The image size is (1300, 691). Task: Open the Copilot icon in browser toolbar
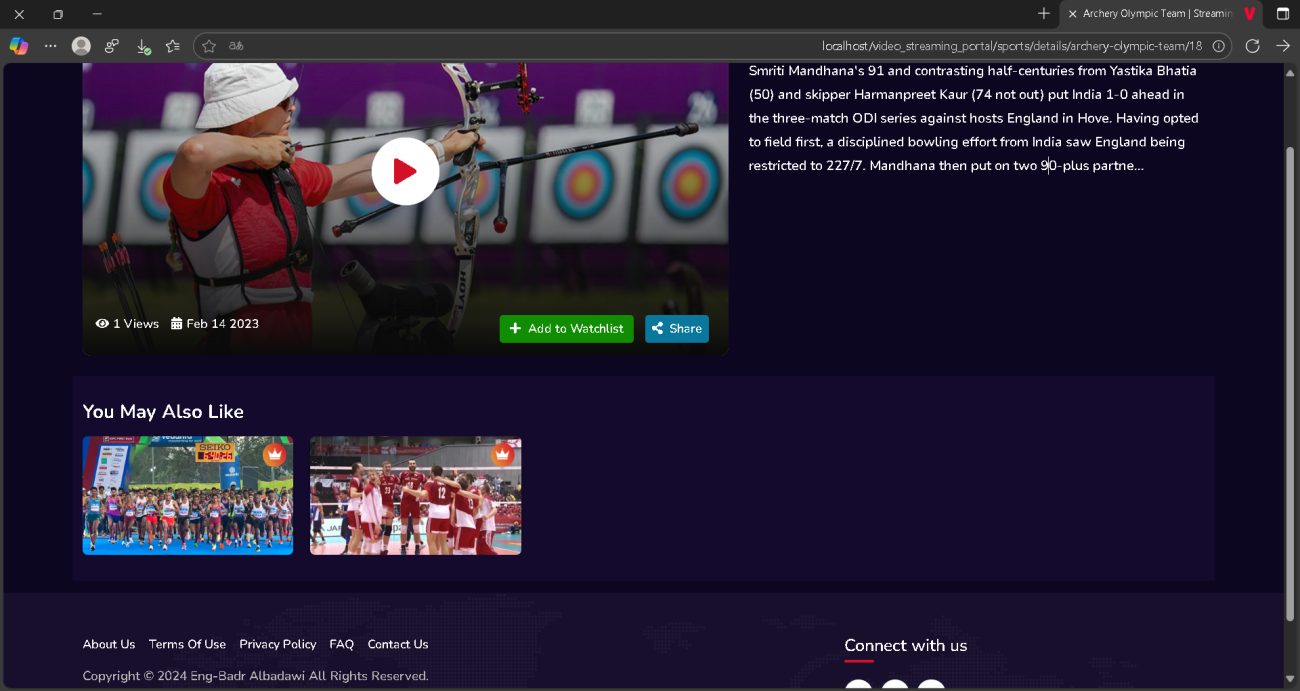tap(18, 46)
